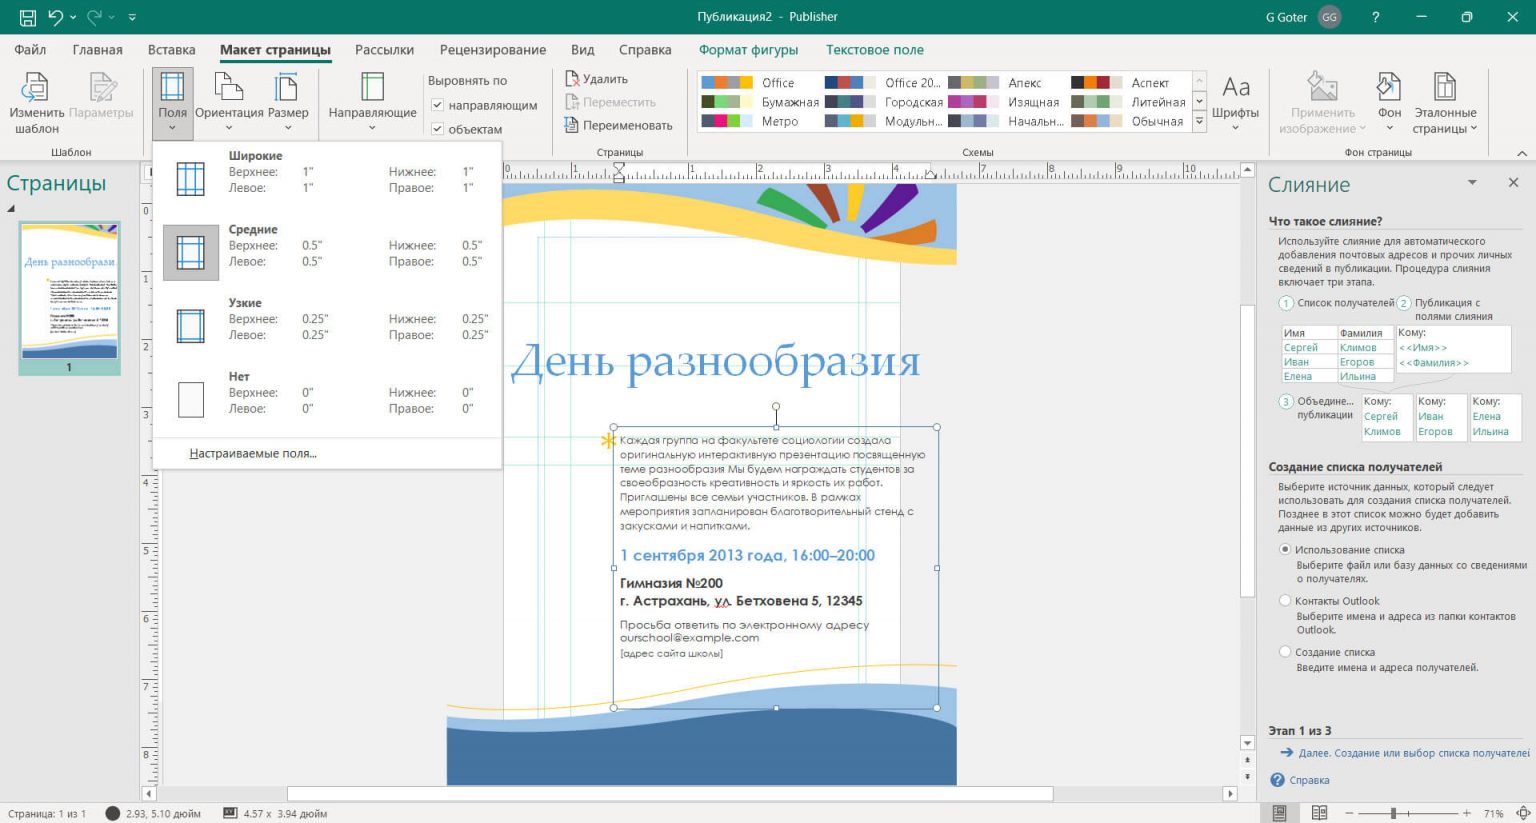The height and width of the screenshot is (823, 1536).
Task: Toggle align to guides (направляющим) checkbox
Action: click(437, 105)
